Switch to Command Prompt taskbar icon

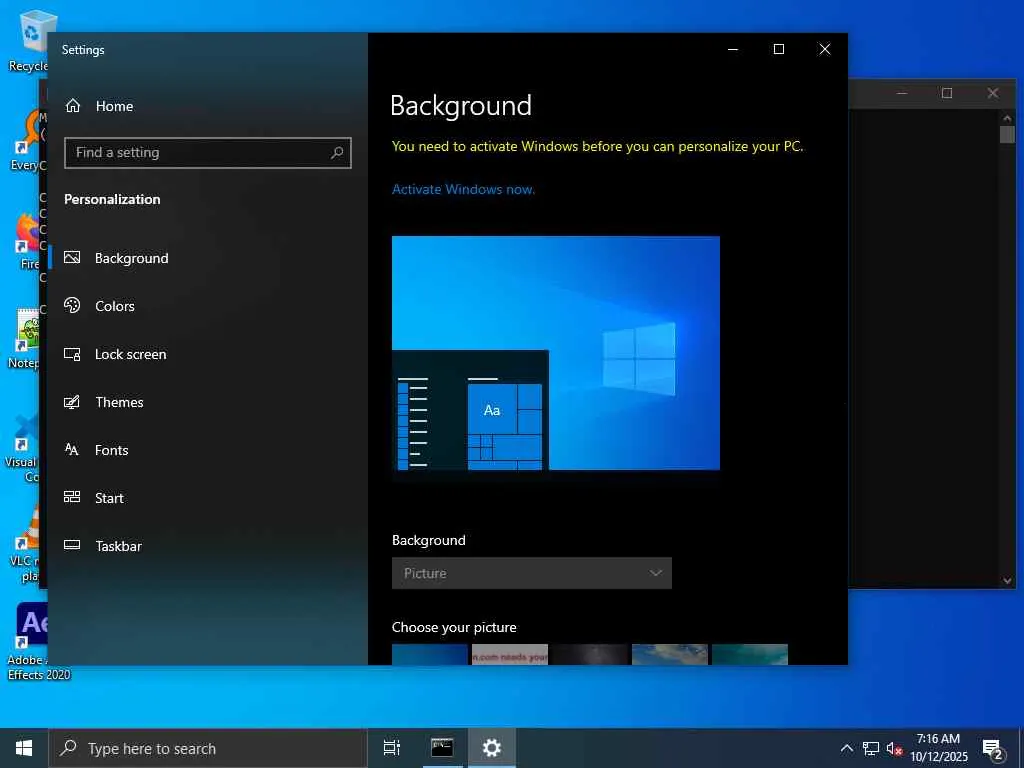442,748
